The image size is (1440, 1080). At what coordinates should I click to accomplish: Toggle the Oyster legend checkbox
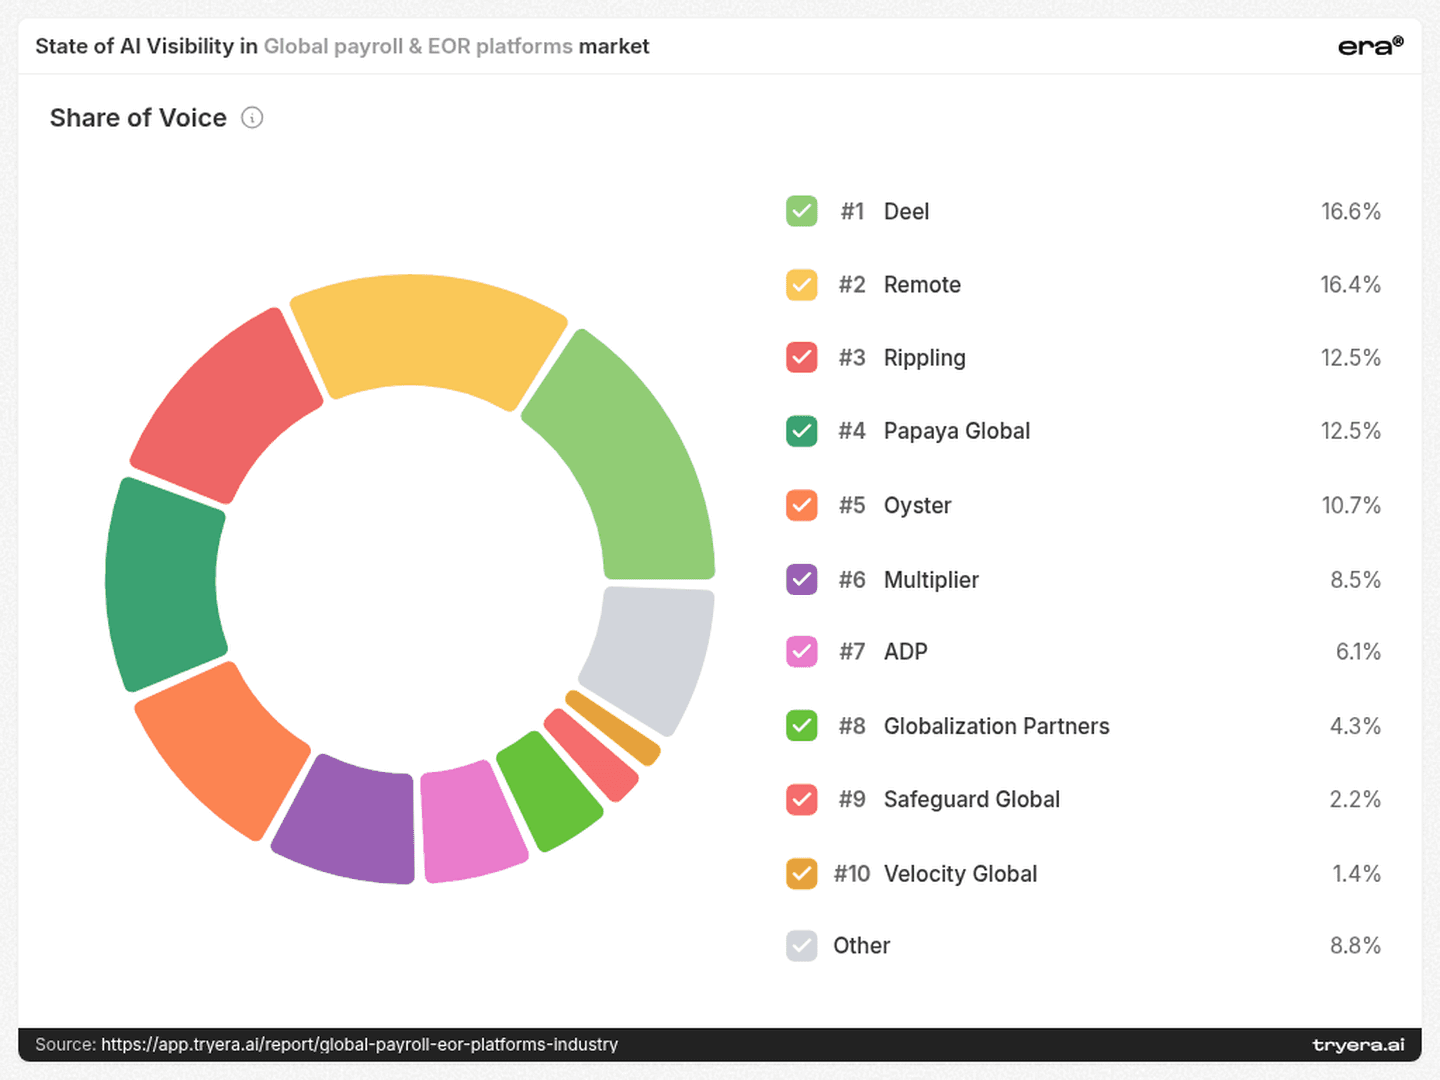pos(801,505)
